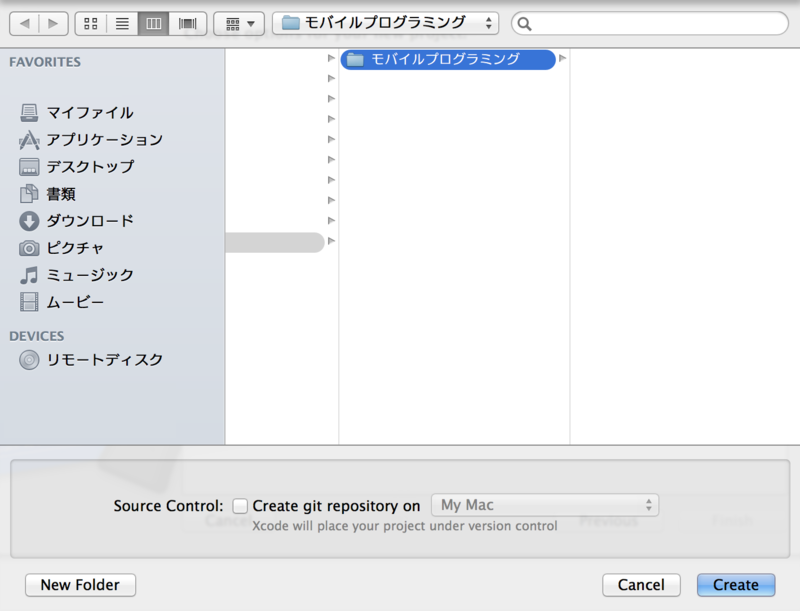Click the ミュージック note icon
Image resolution: width=800 pixels, height=611 pixels.
click(x=29, y=275)
